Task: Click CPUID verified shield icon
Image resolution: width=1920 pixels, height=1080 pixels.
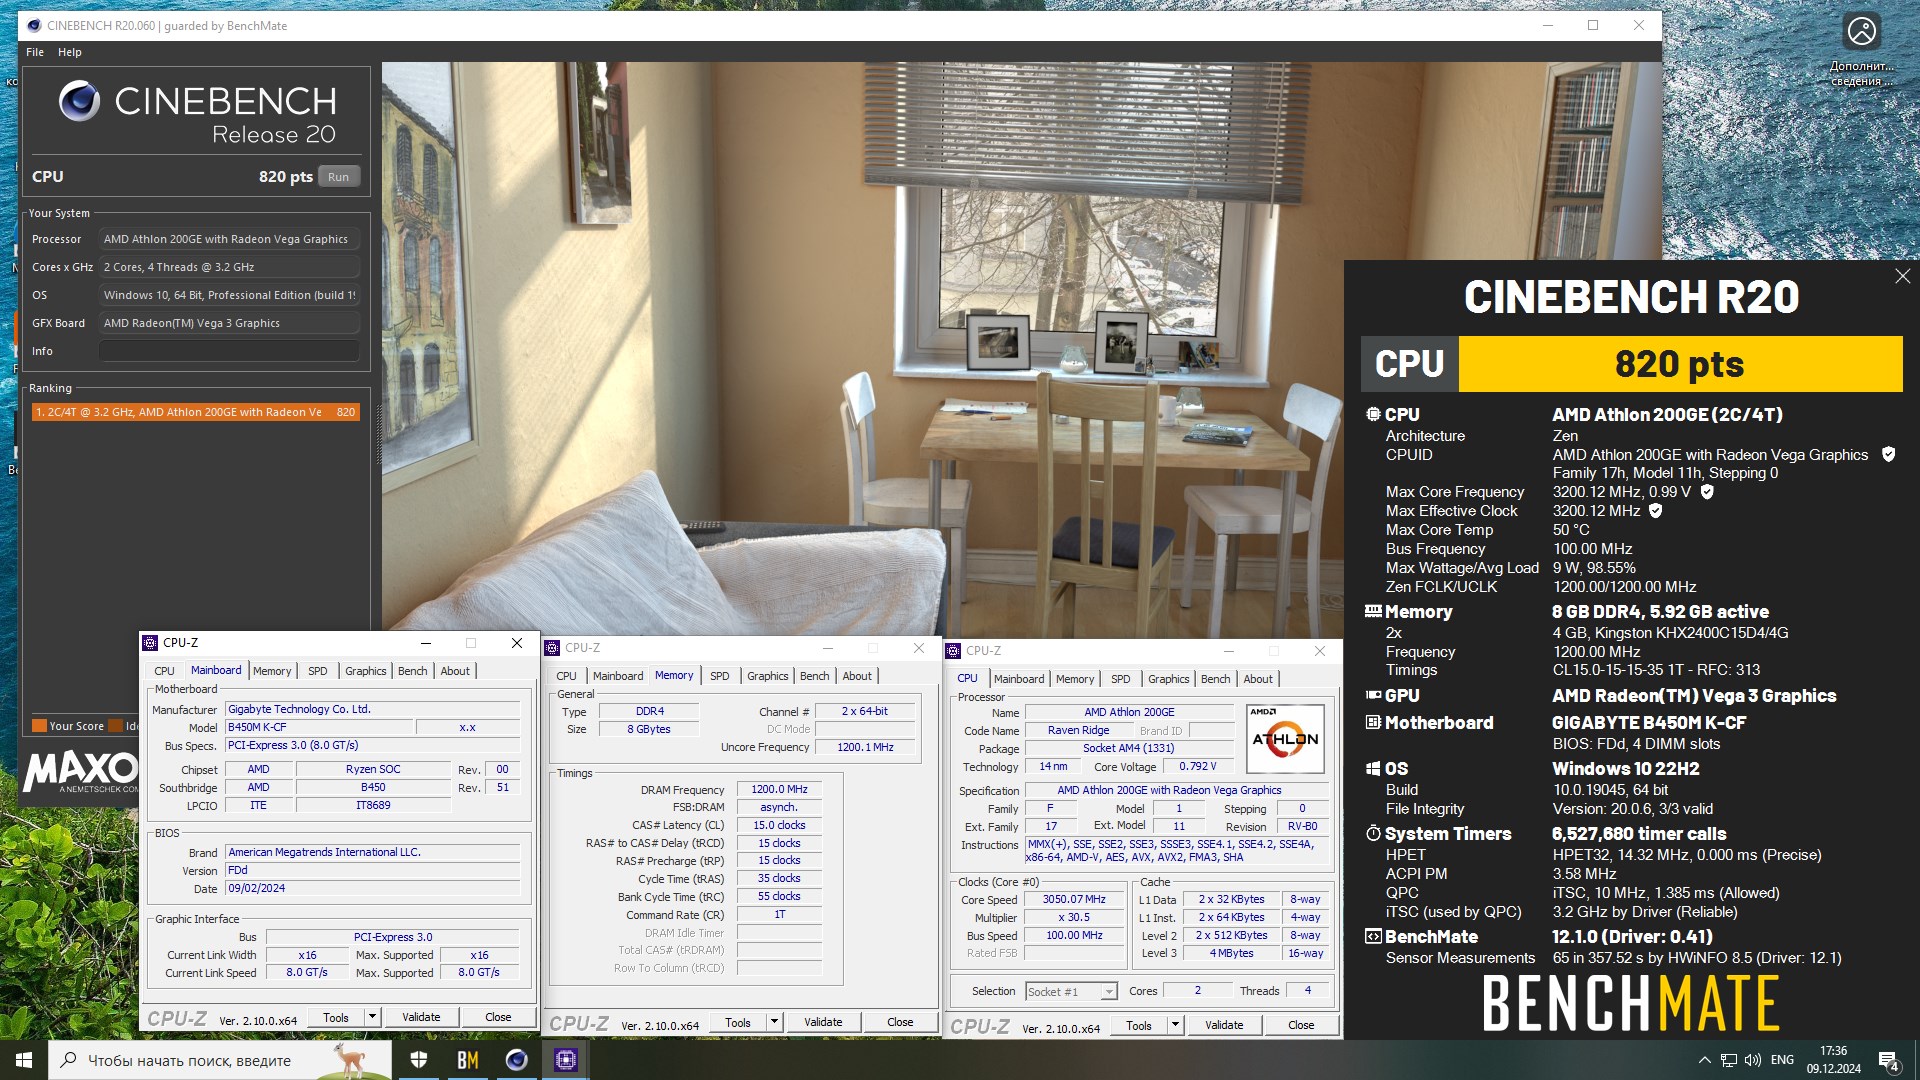Action: click(1888, 454)
